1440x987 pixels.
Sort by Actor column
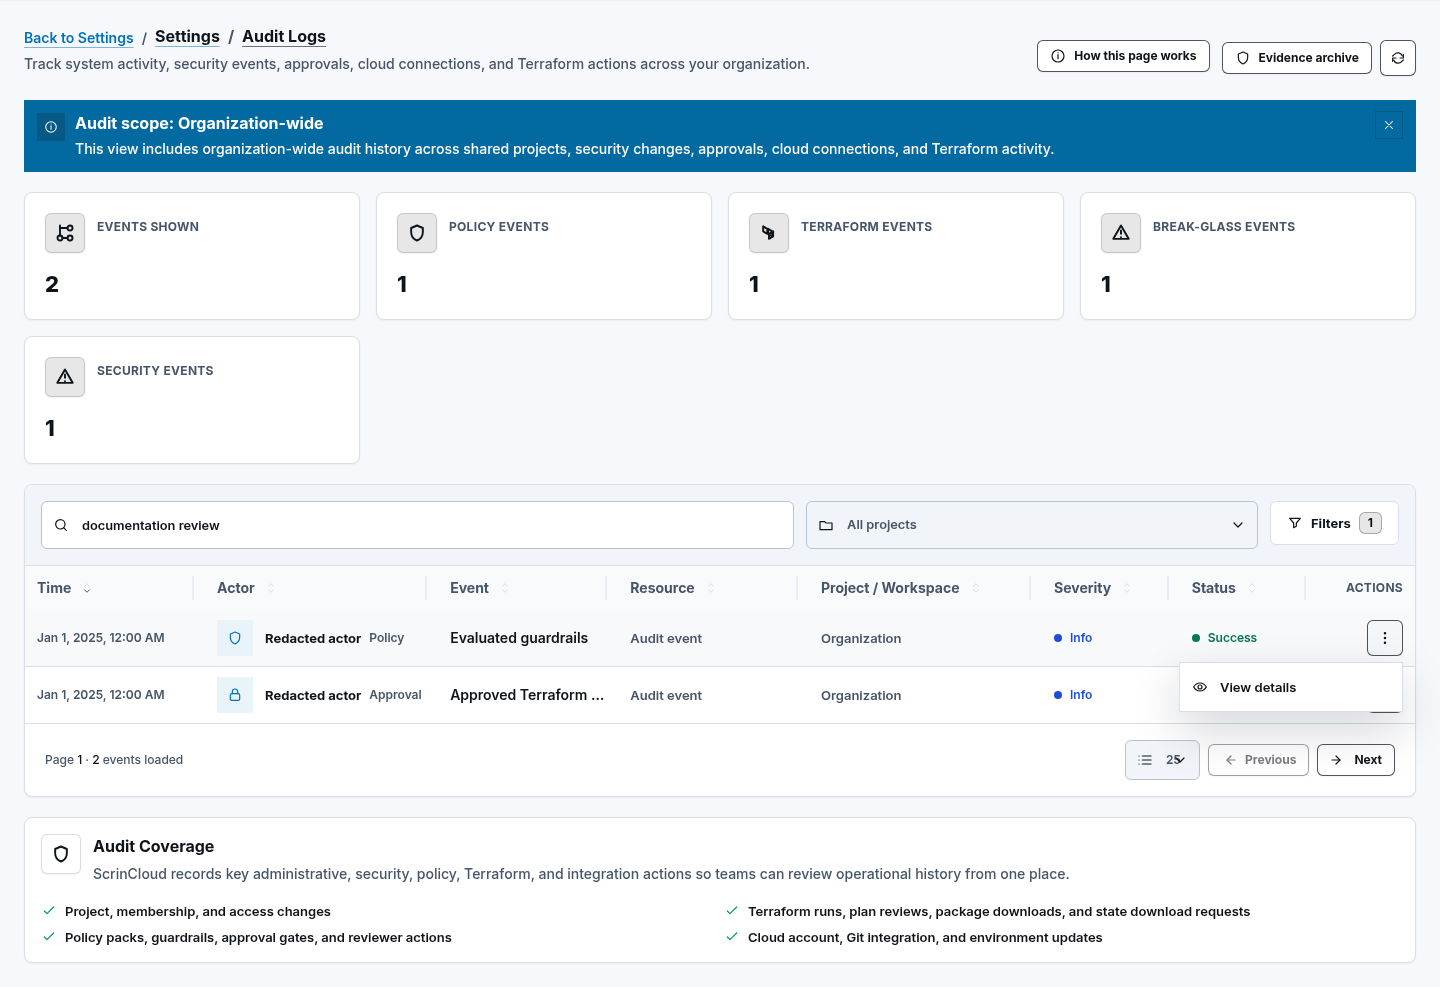[245, 588]
